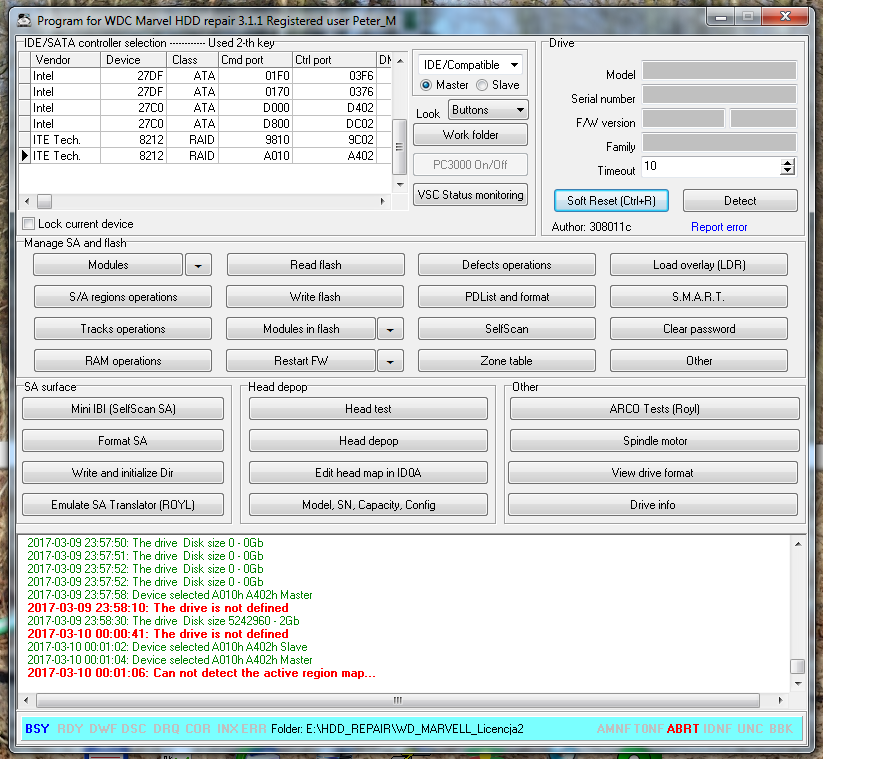Click PDList and format button
The width and height of the screenshot is (870, 759).
click(x=507, y=297)
